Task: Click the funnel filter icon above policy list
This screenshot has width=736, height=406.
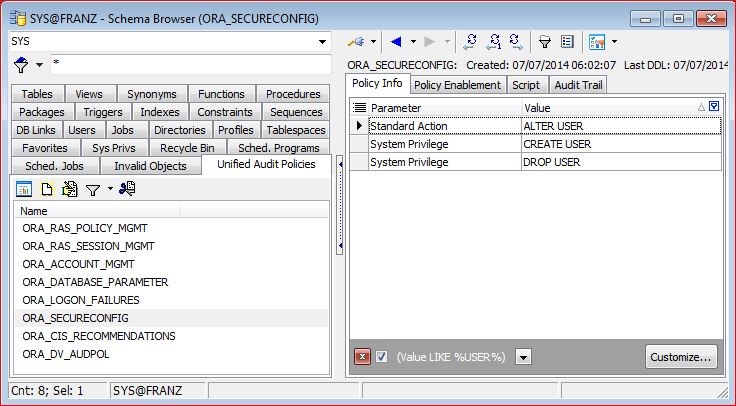Action: point(93,190)
